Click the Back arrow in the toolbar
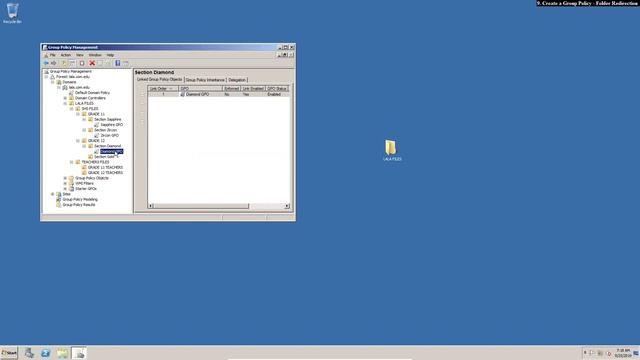The width and height of the screenshot is (640, 360). 46,63
